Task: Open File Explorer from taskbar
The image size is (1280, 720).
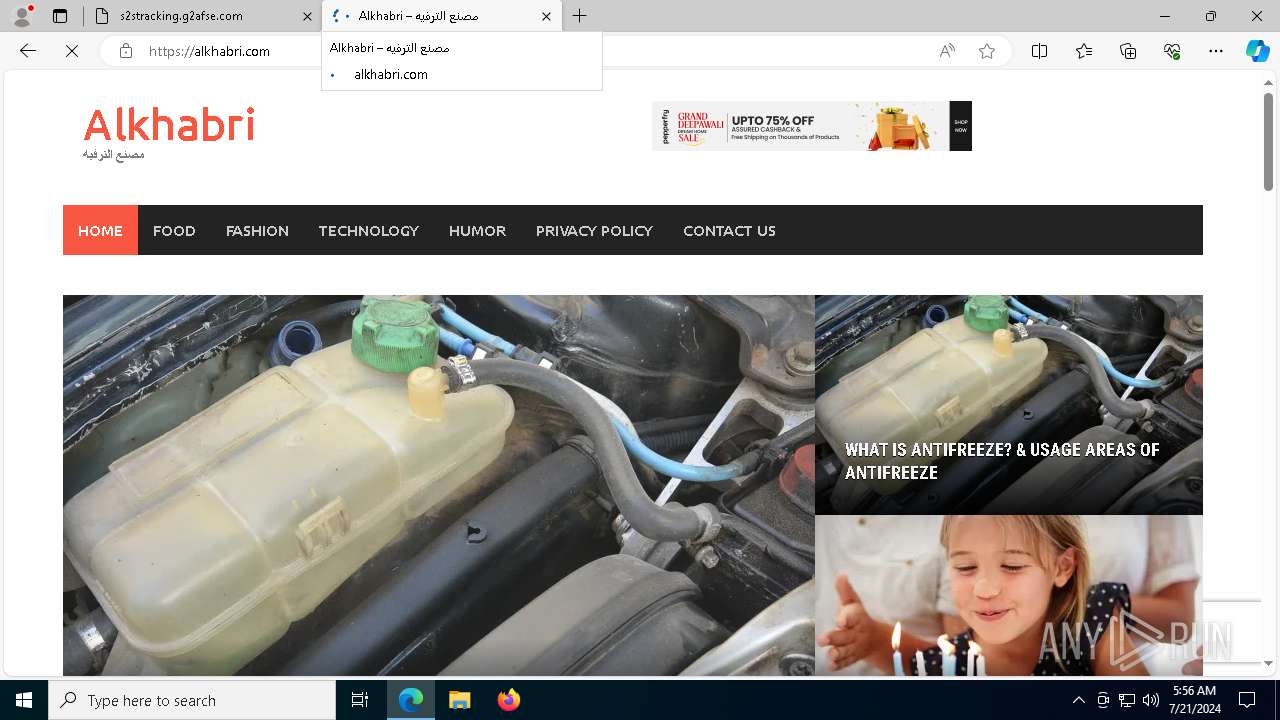Action: click(459, 700)
